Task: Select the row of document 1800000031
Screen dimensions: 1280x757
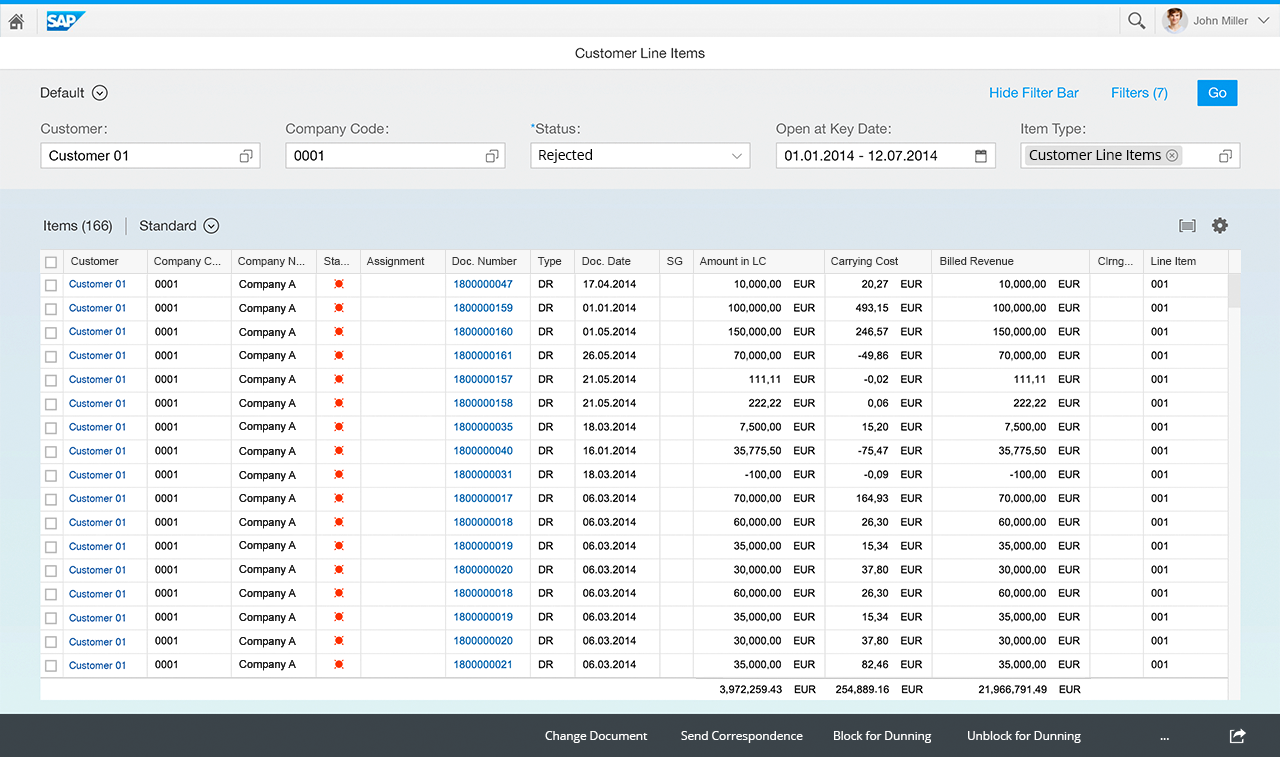Action: 51,475
